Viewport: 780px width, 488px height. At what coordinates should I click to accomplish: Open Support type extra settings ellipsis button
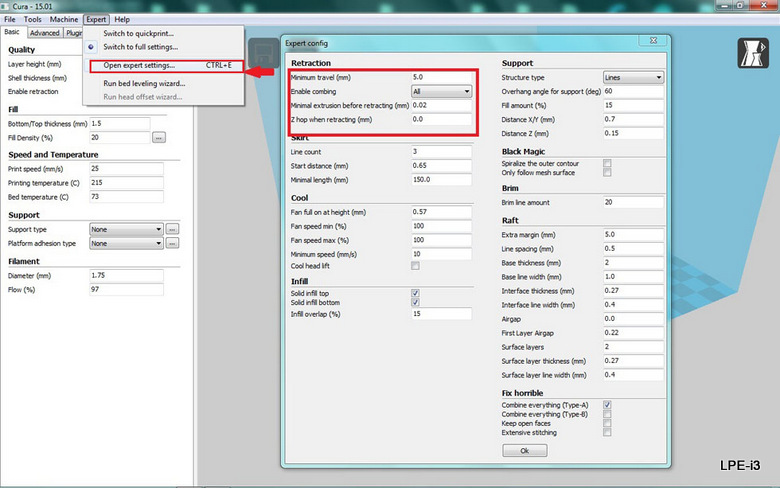[x=172, y=229]
